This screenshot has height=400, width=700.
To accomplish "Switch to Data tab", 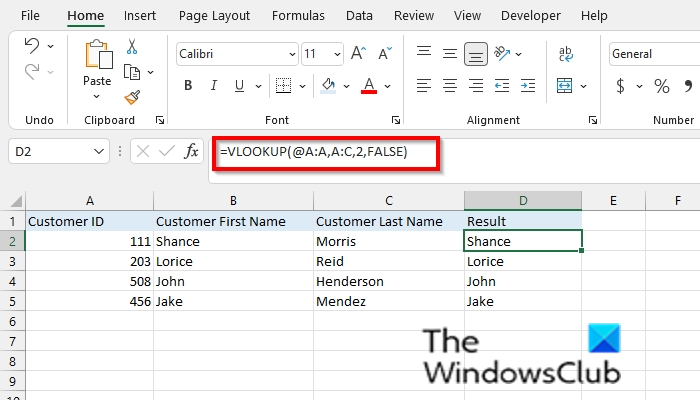I will click(359, 16).
